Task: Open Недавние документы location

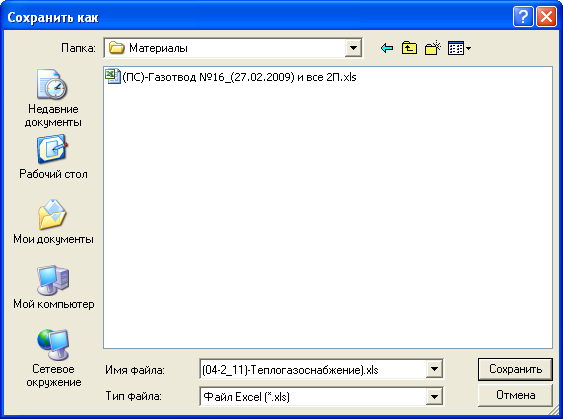Action: coord(53,98)
